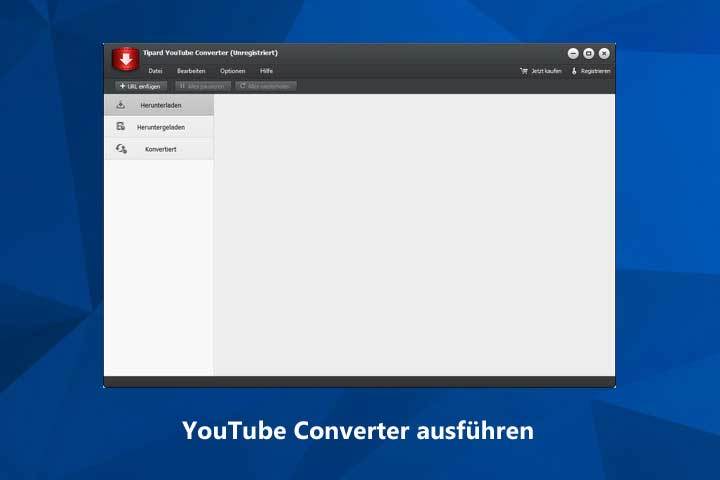The height and width of the screenshot is (480, 720).
Task: Click the window title 'Tipard YouTube Converter (Unregistriert)'
Action: [210, 53]
